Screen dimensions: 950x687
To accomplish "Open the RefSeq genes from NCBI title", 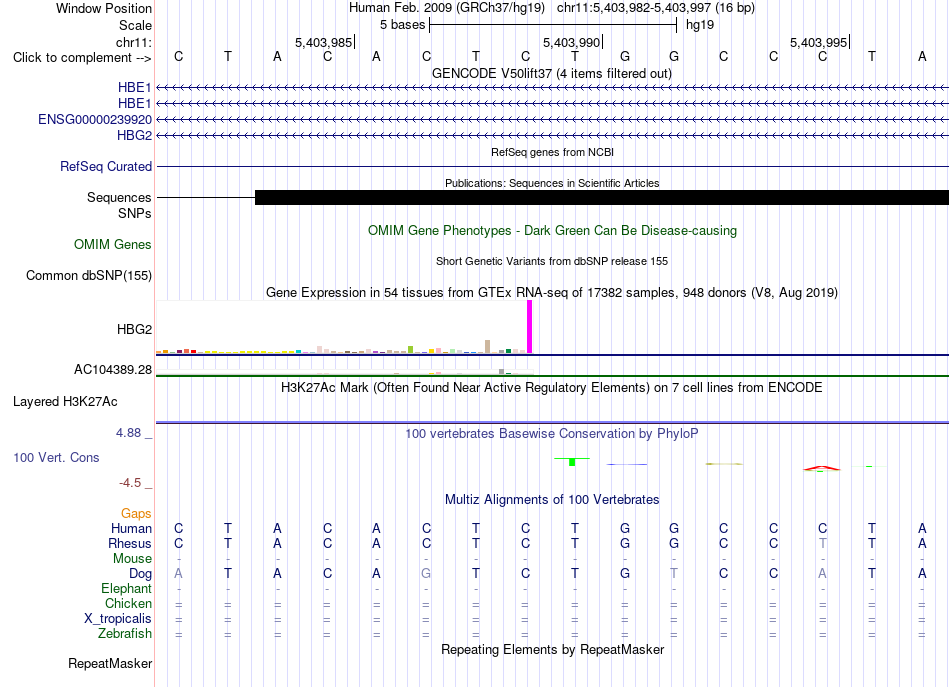I will pos(552,152).
